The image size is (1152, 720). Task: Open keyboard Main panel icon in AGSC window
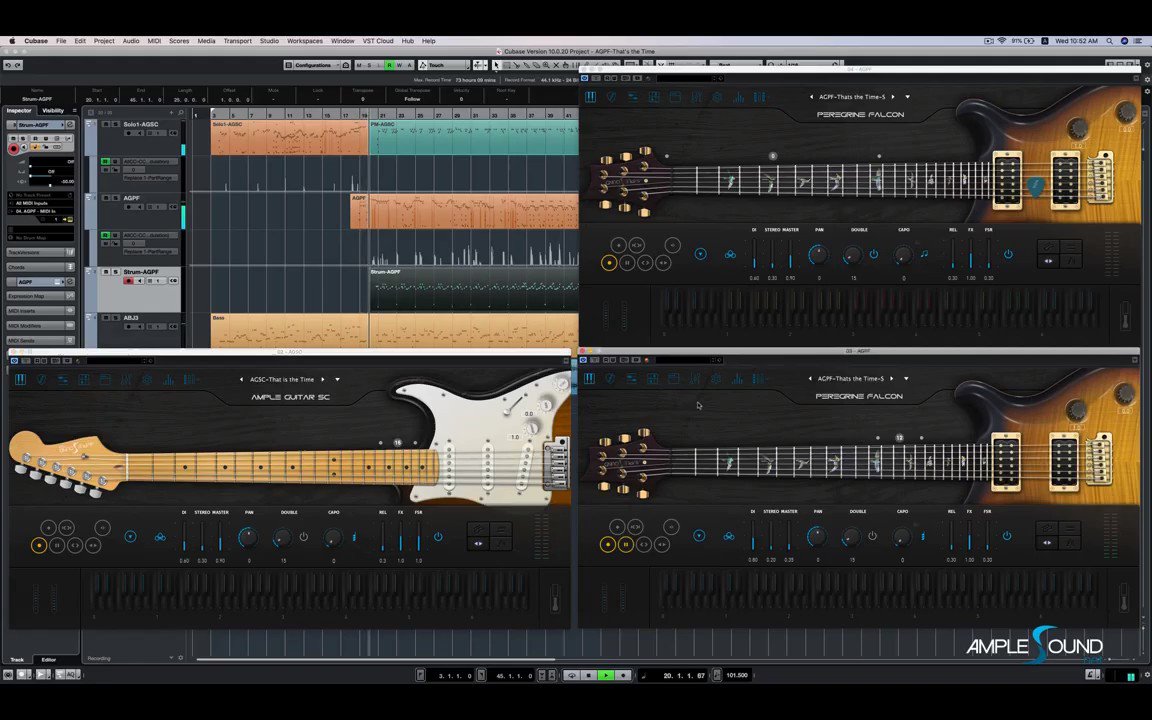[20, 379]
